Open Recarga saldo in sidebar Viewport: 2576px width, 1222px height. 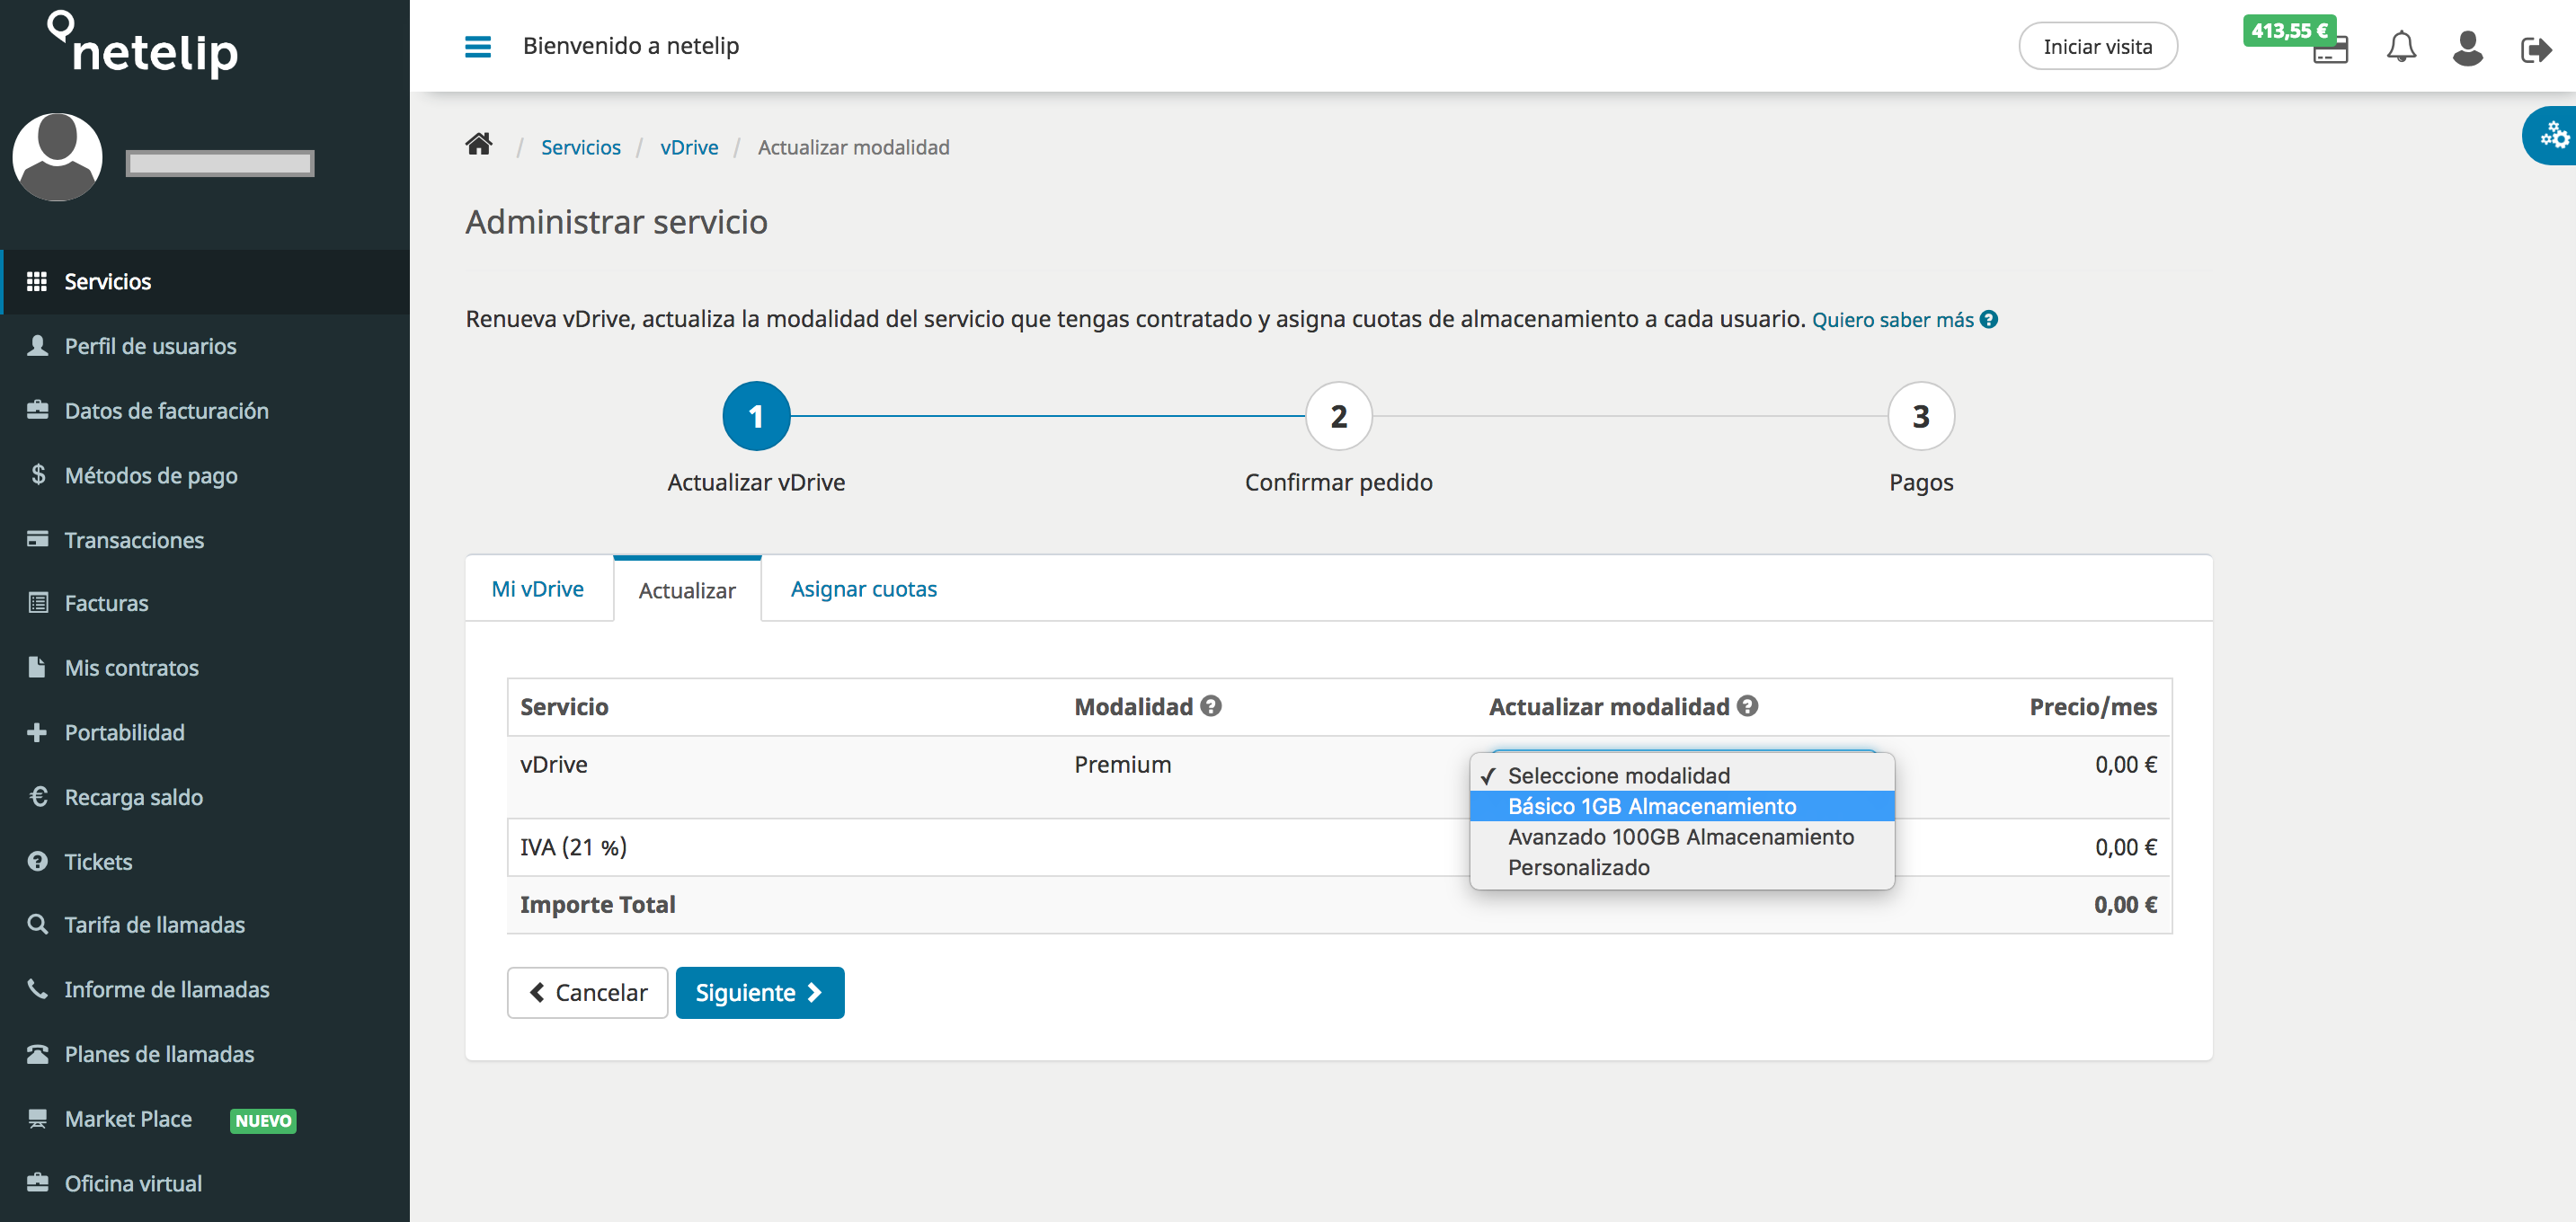coord(205,797)
